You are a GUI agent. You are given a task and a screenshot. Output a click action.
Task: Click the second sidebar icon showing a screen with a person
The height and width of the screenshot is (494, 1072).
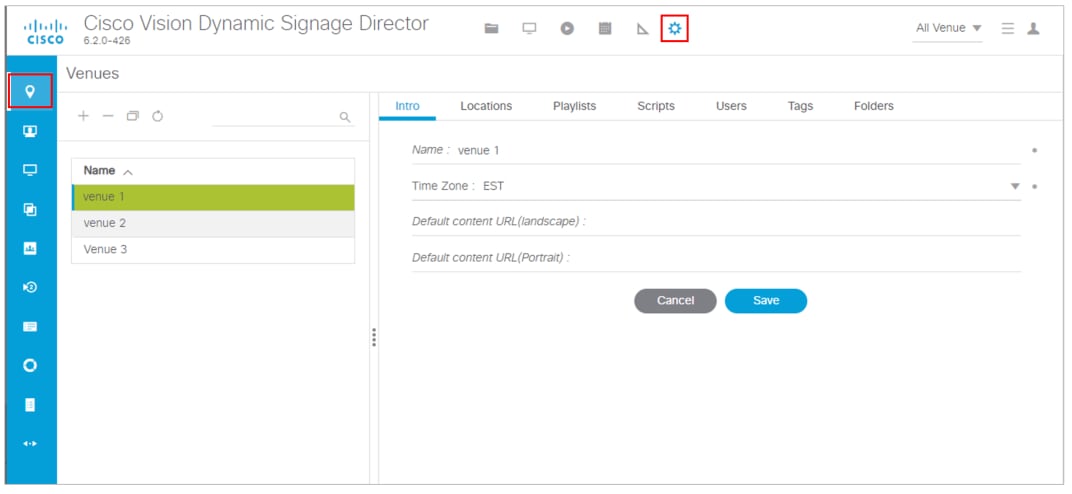coord(29,131)
